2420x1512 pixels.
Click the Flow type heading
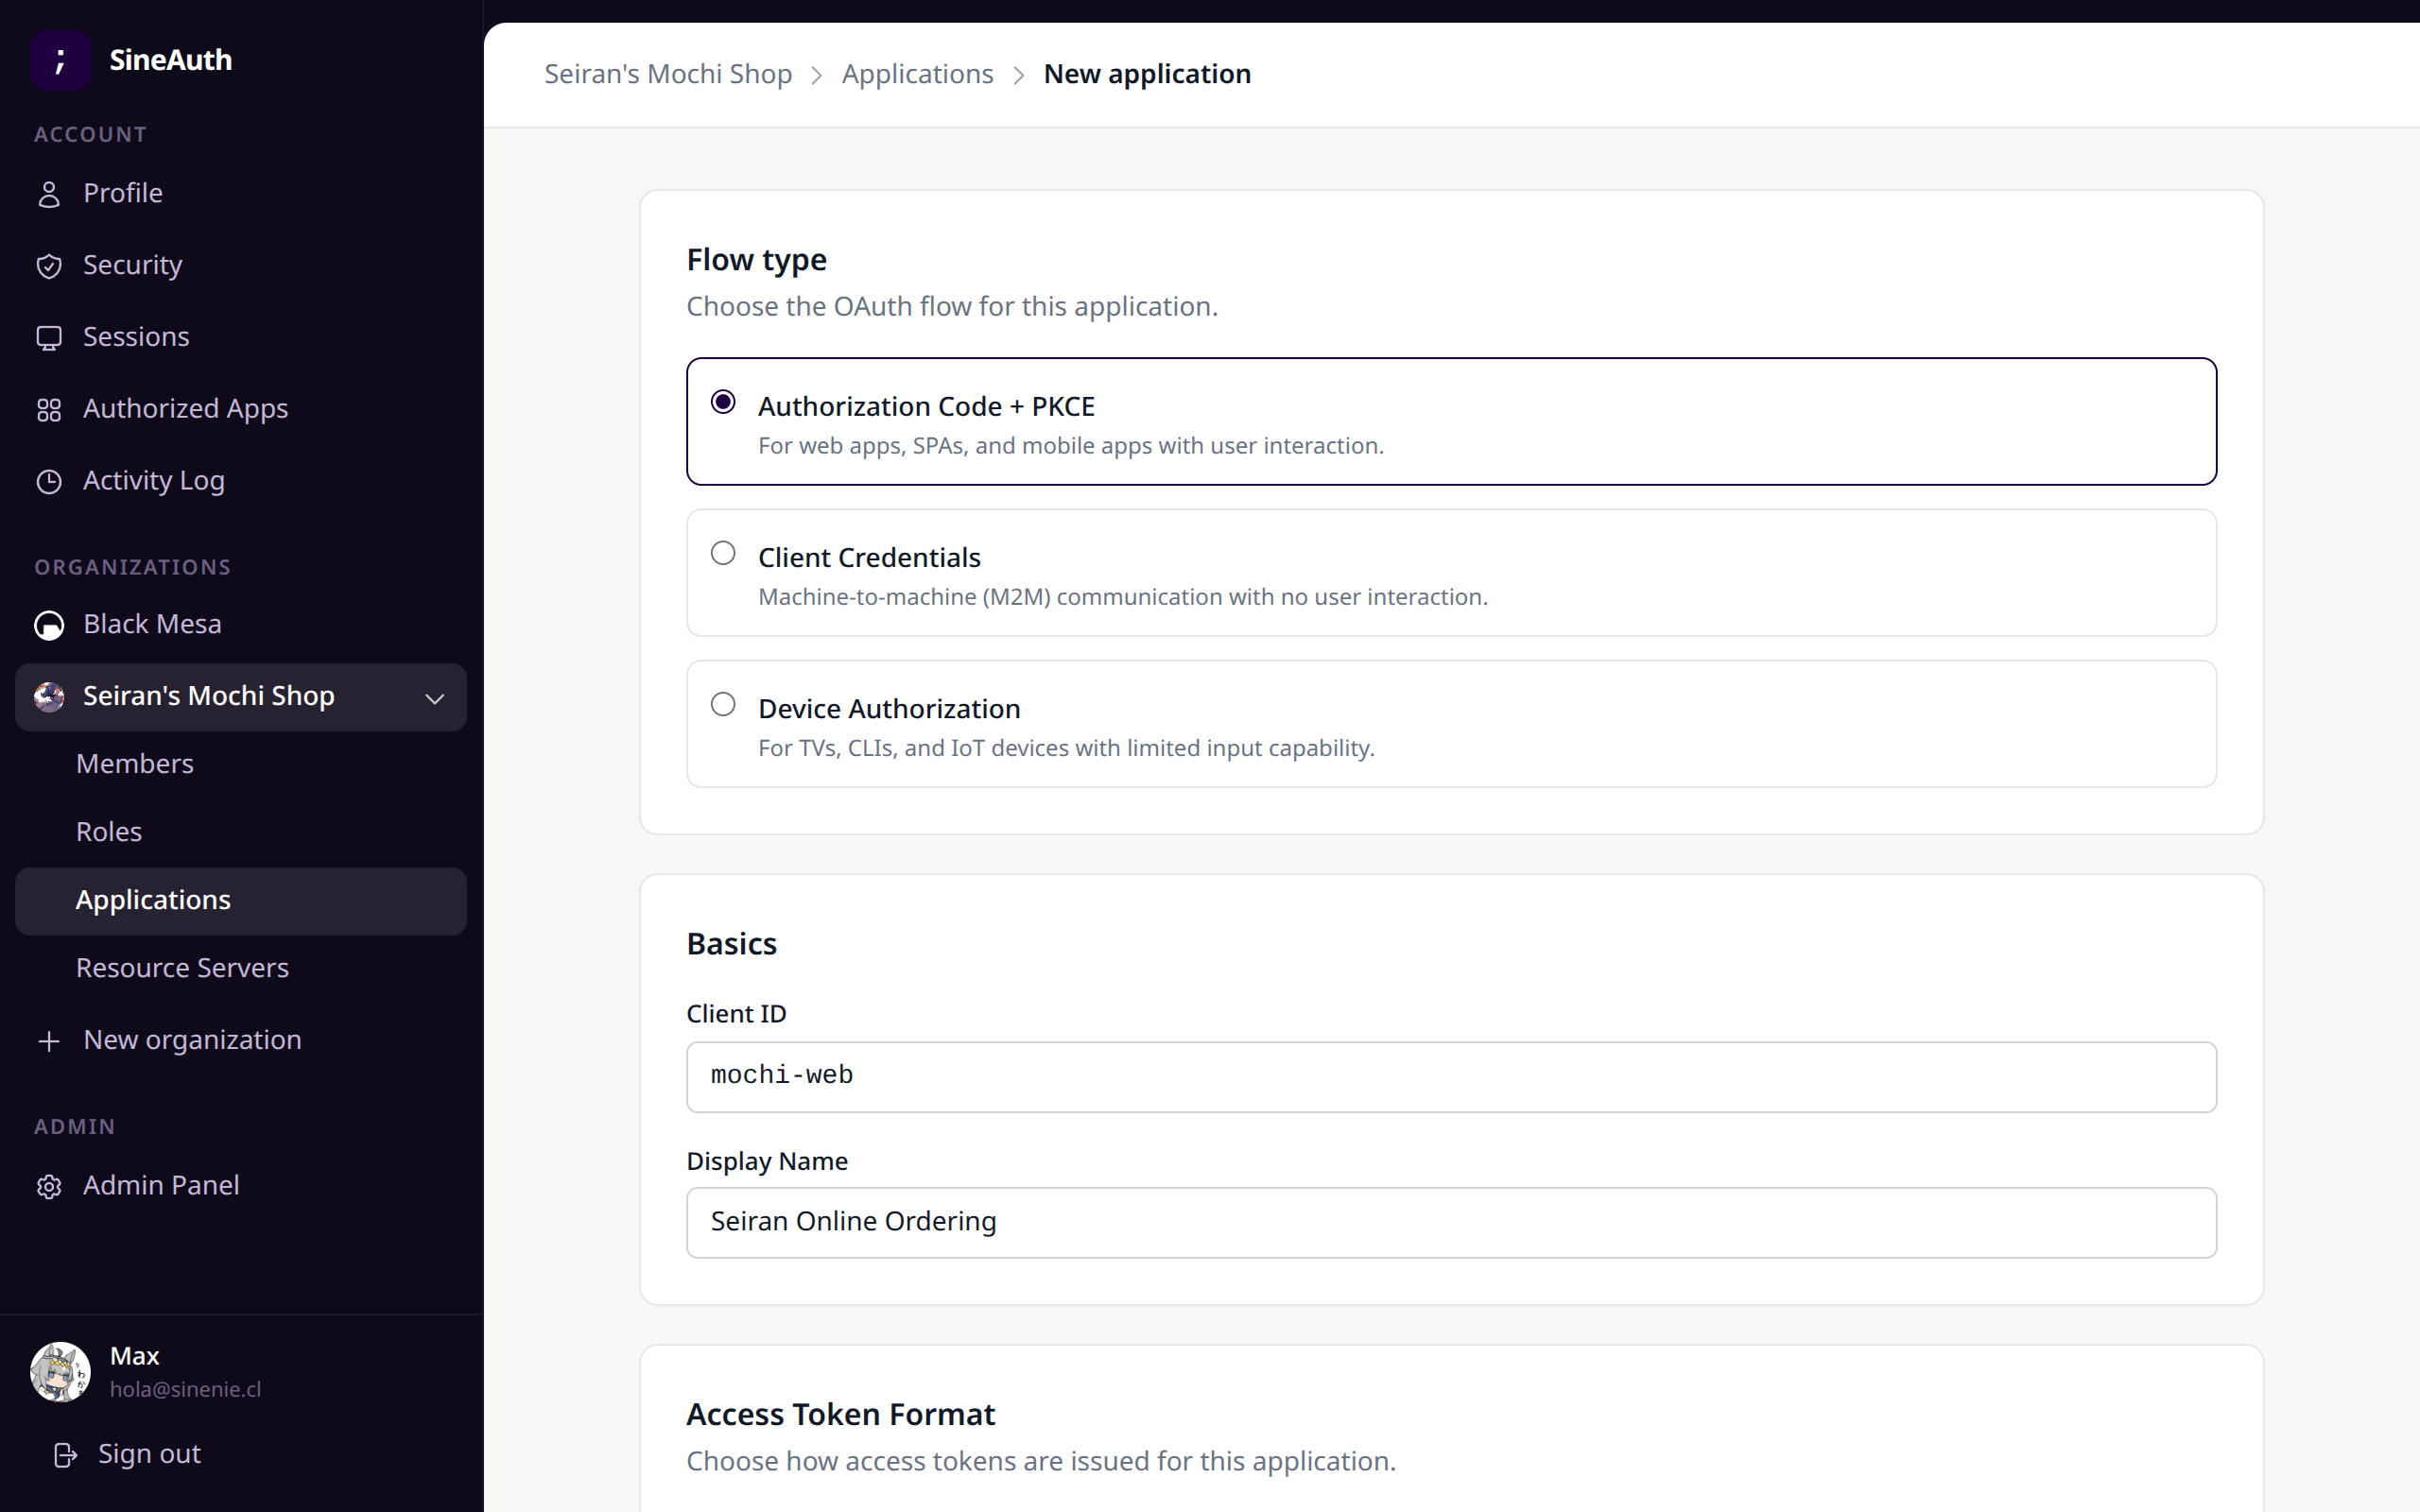[x=756, y=260]
